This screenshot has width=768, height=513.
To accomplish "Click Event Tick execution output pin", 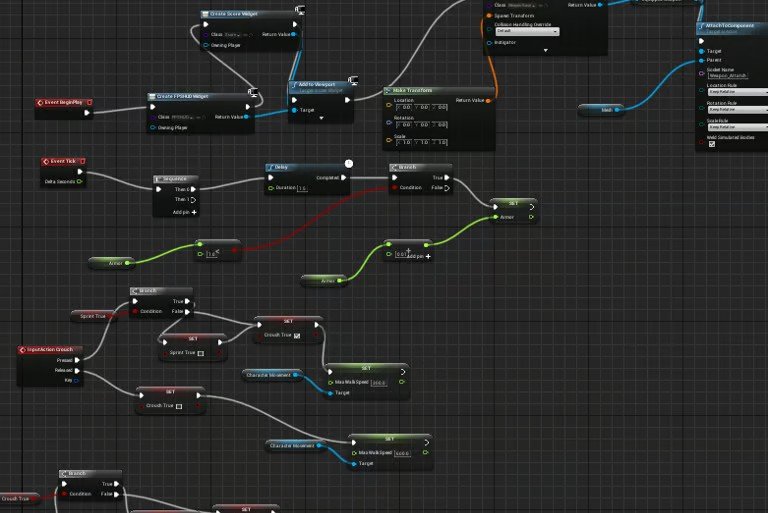I will 80,172.
